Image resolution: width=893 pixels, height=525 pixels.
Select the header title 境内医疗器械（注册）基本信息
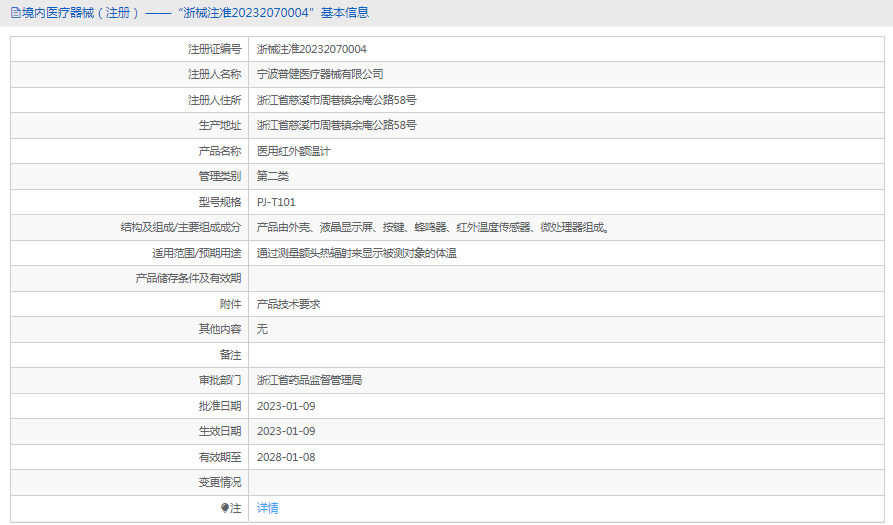[195, 13]
